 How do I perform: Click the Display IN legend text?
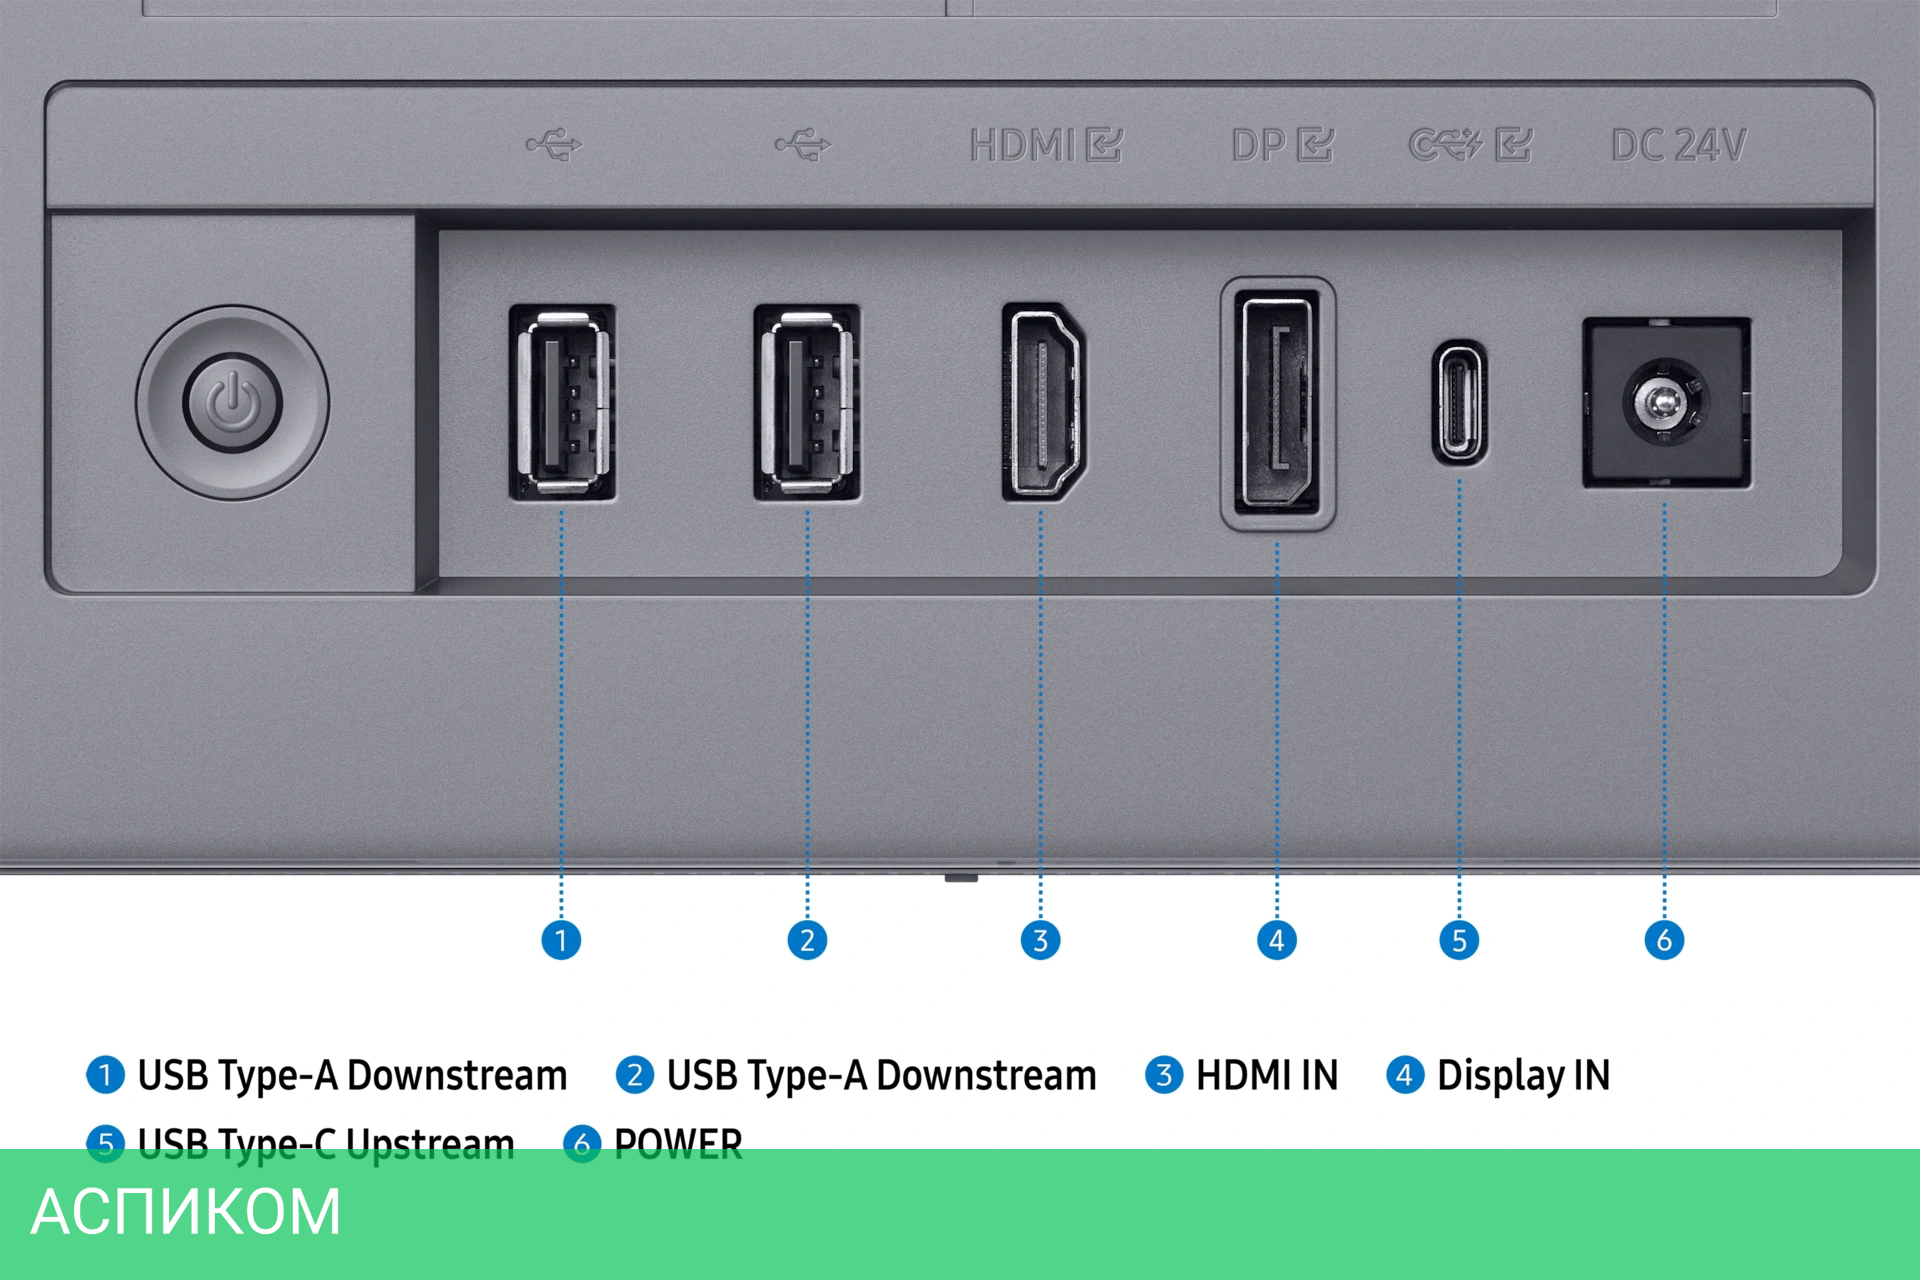click(x=1523, y=1076)
